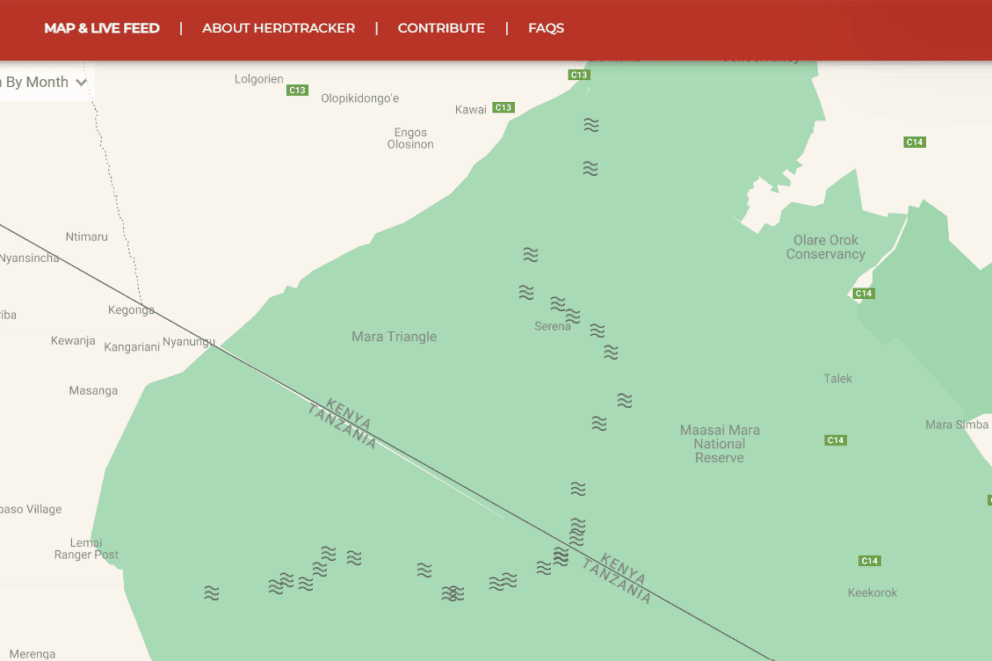Click the C13 road badge below Lolgorien
The image size is (992, 661).
click(x=297, y=90)
